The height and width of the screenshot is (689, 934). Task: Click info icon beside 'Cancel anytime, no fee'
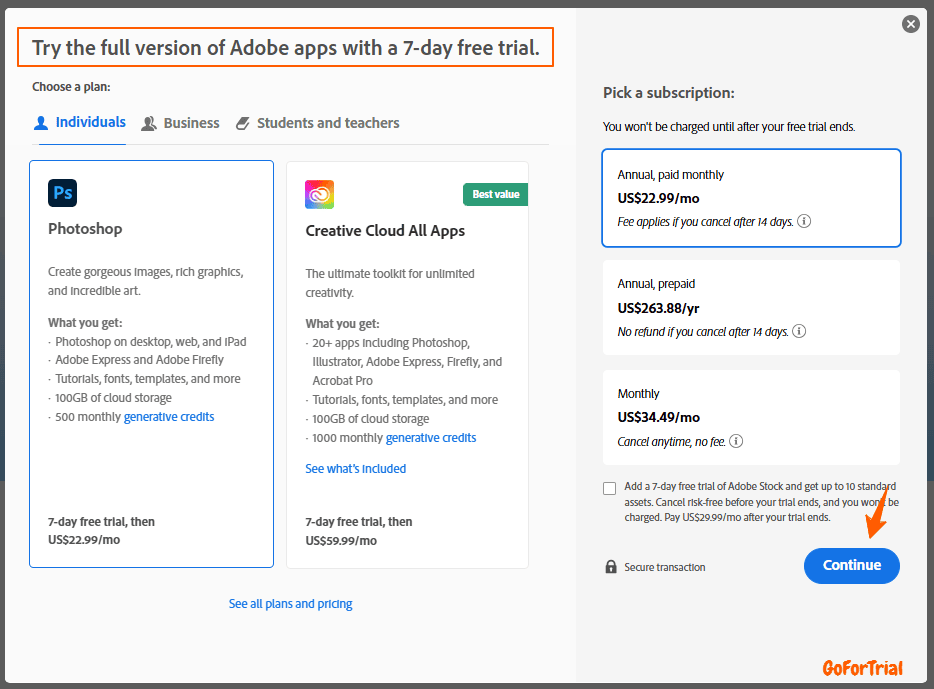736,441
